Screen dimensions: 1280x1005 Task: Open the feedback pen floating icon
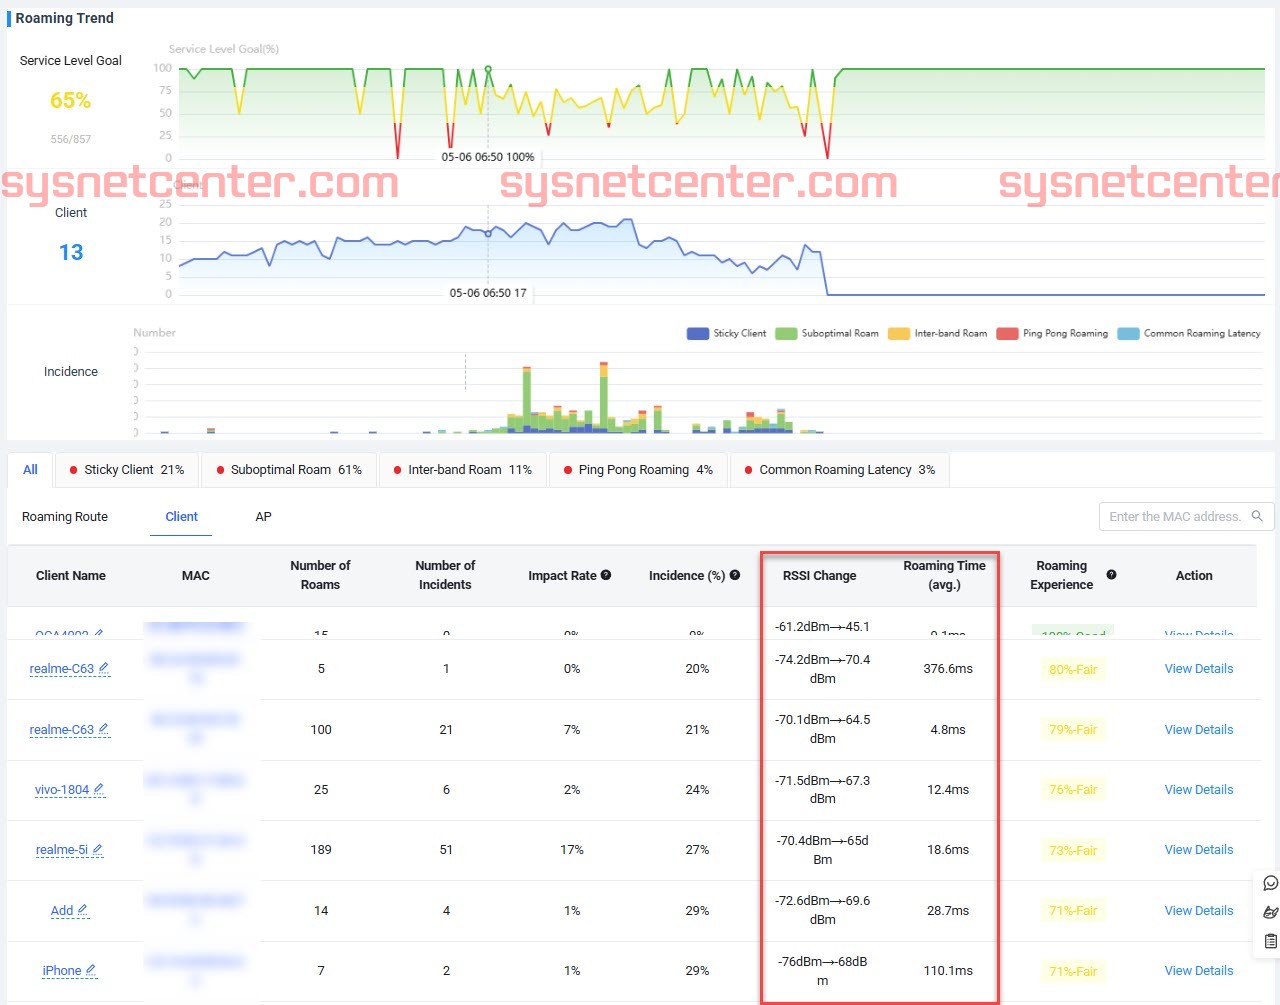pyautogui.click(x=1271, y=912)
